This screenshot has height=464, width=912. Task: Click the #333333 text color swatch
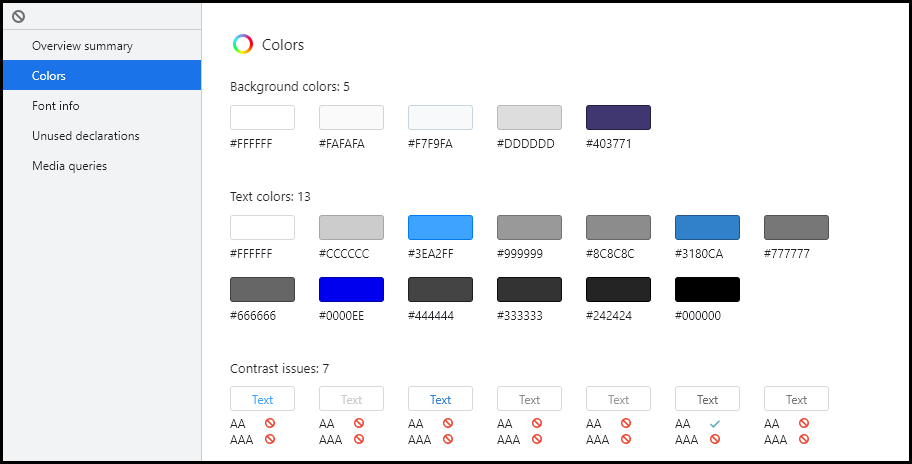pos(529,290)
